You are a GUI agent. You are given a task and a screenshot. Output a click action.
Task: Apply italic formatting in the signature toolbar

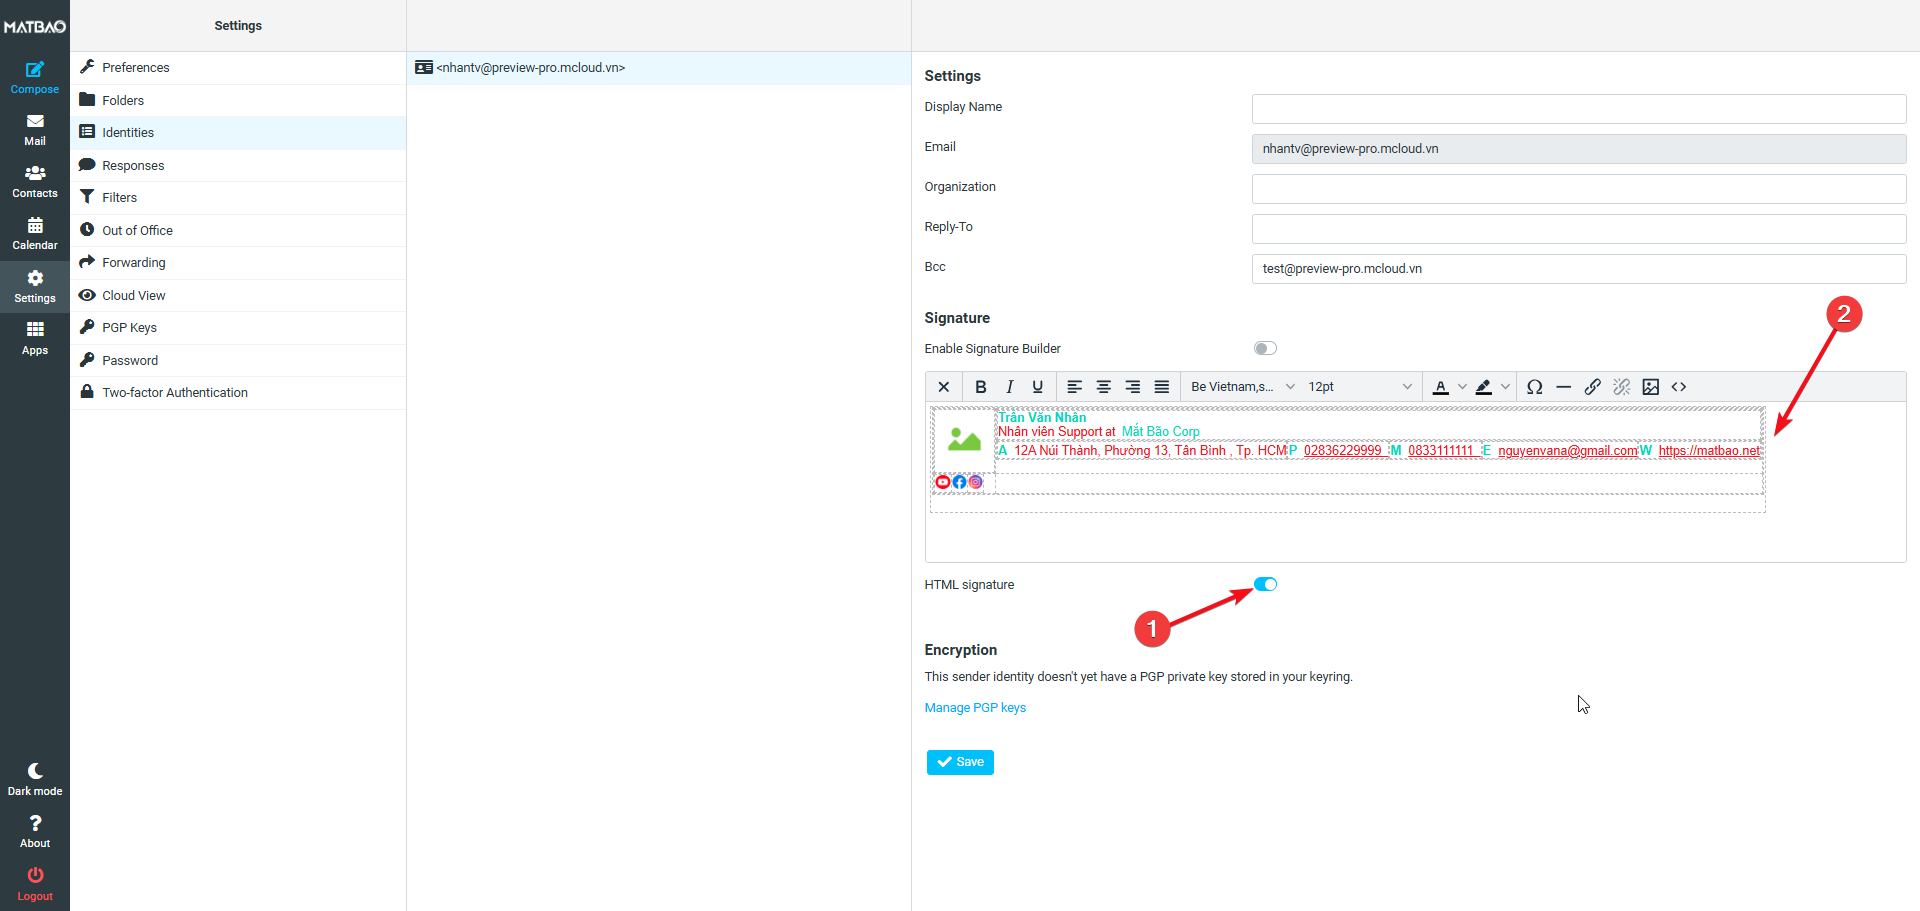click(1009, 387)
